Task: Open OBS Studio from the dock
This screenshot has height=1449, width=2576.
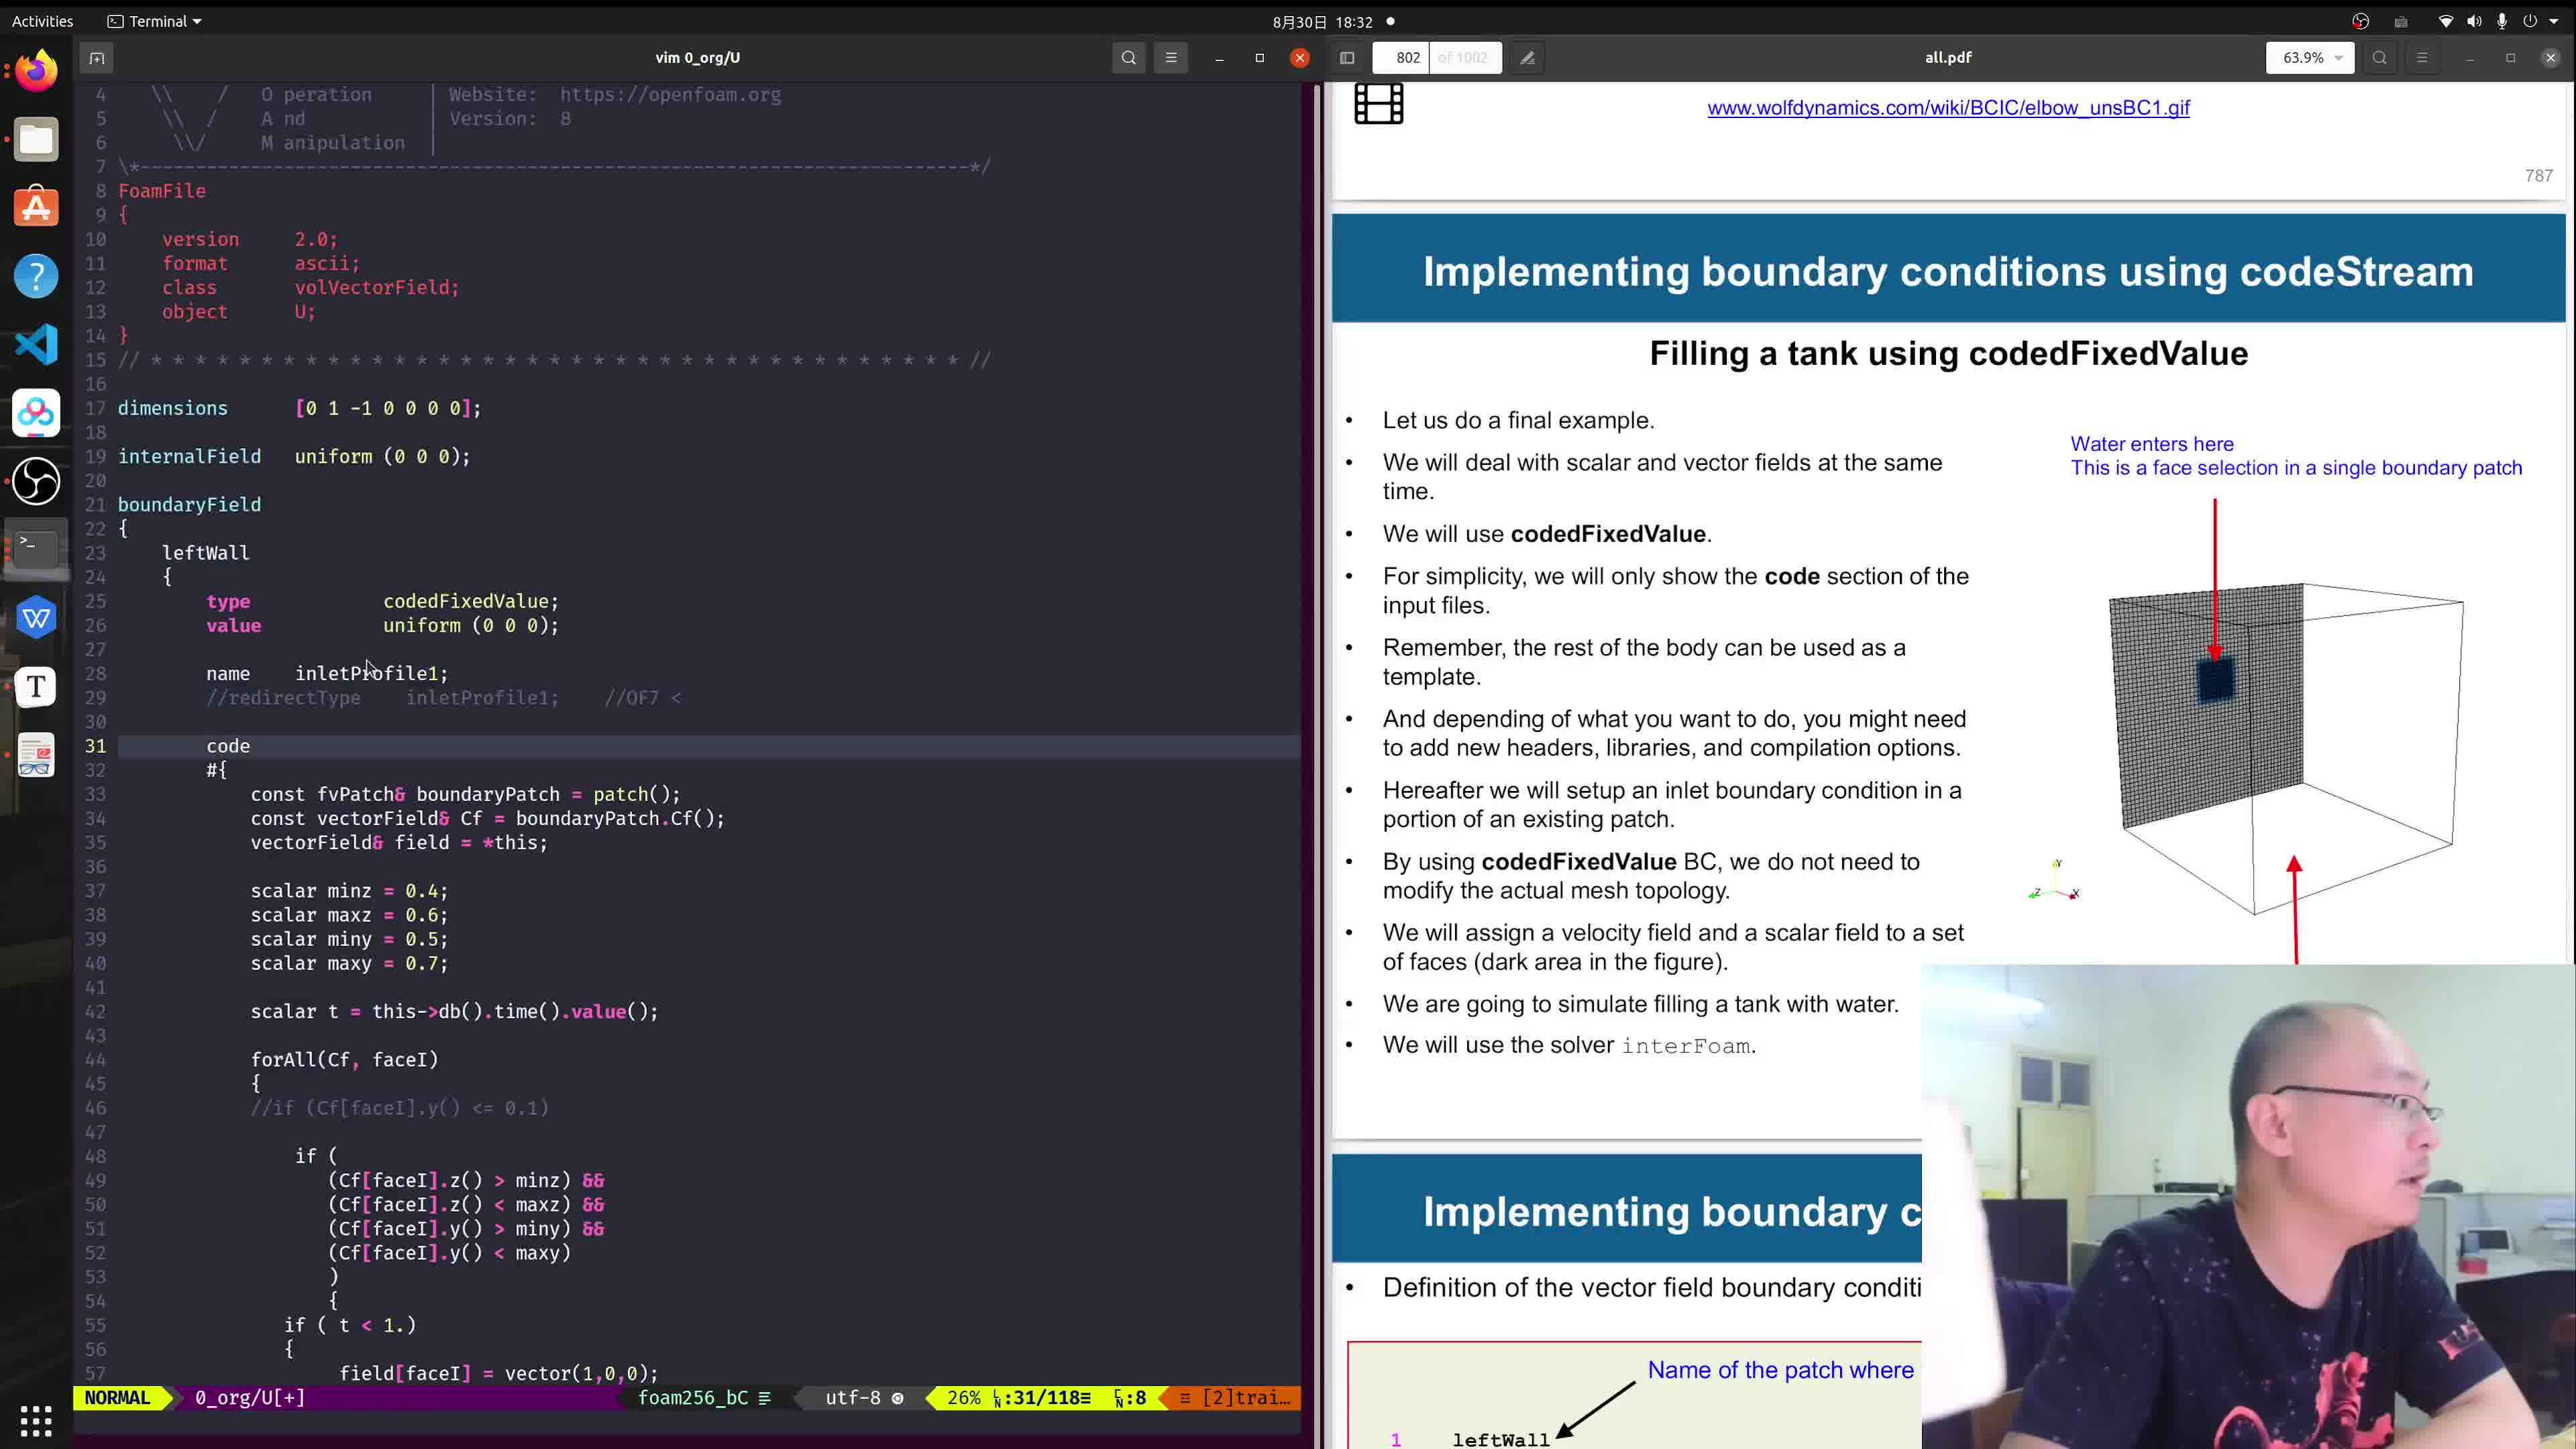Action: coord(36,482)
